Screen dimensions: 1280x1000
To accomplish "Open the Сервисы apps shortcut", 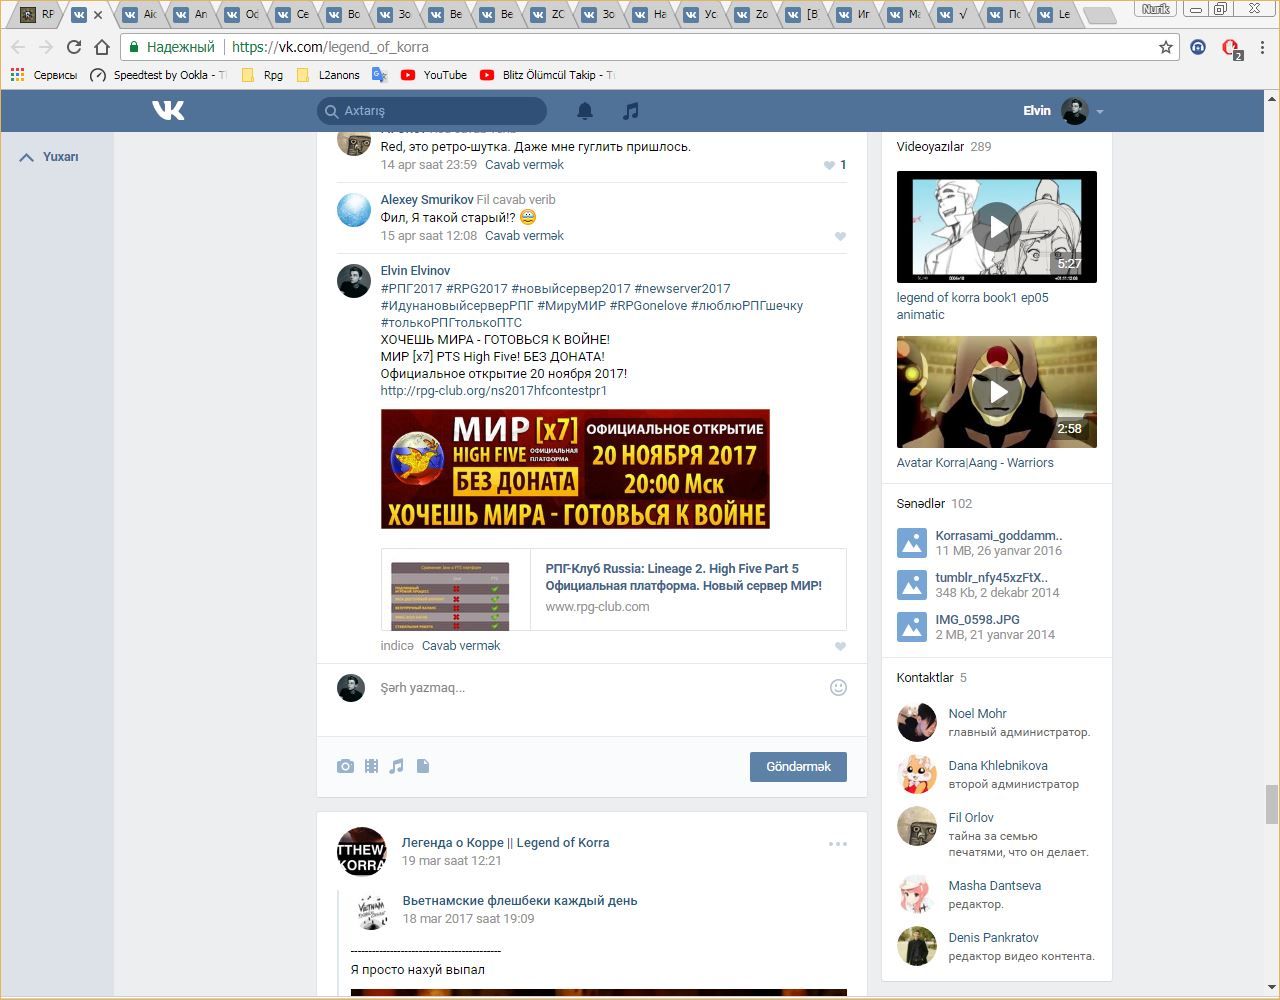I will coord(44,75).
